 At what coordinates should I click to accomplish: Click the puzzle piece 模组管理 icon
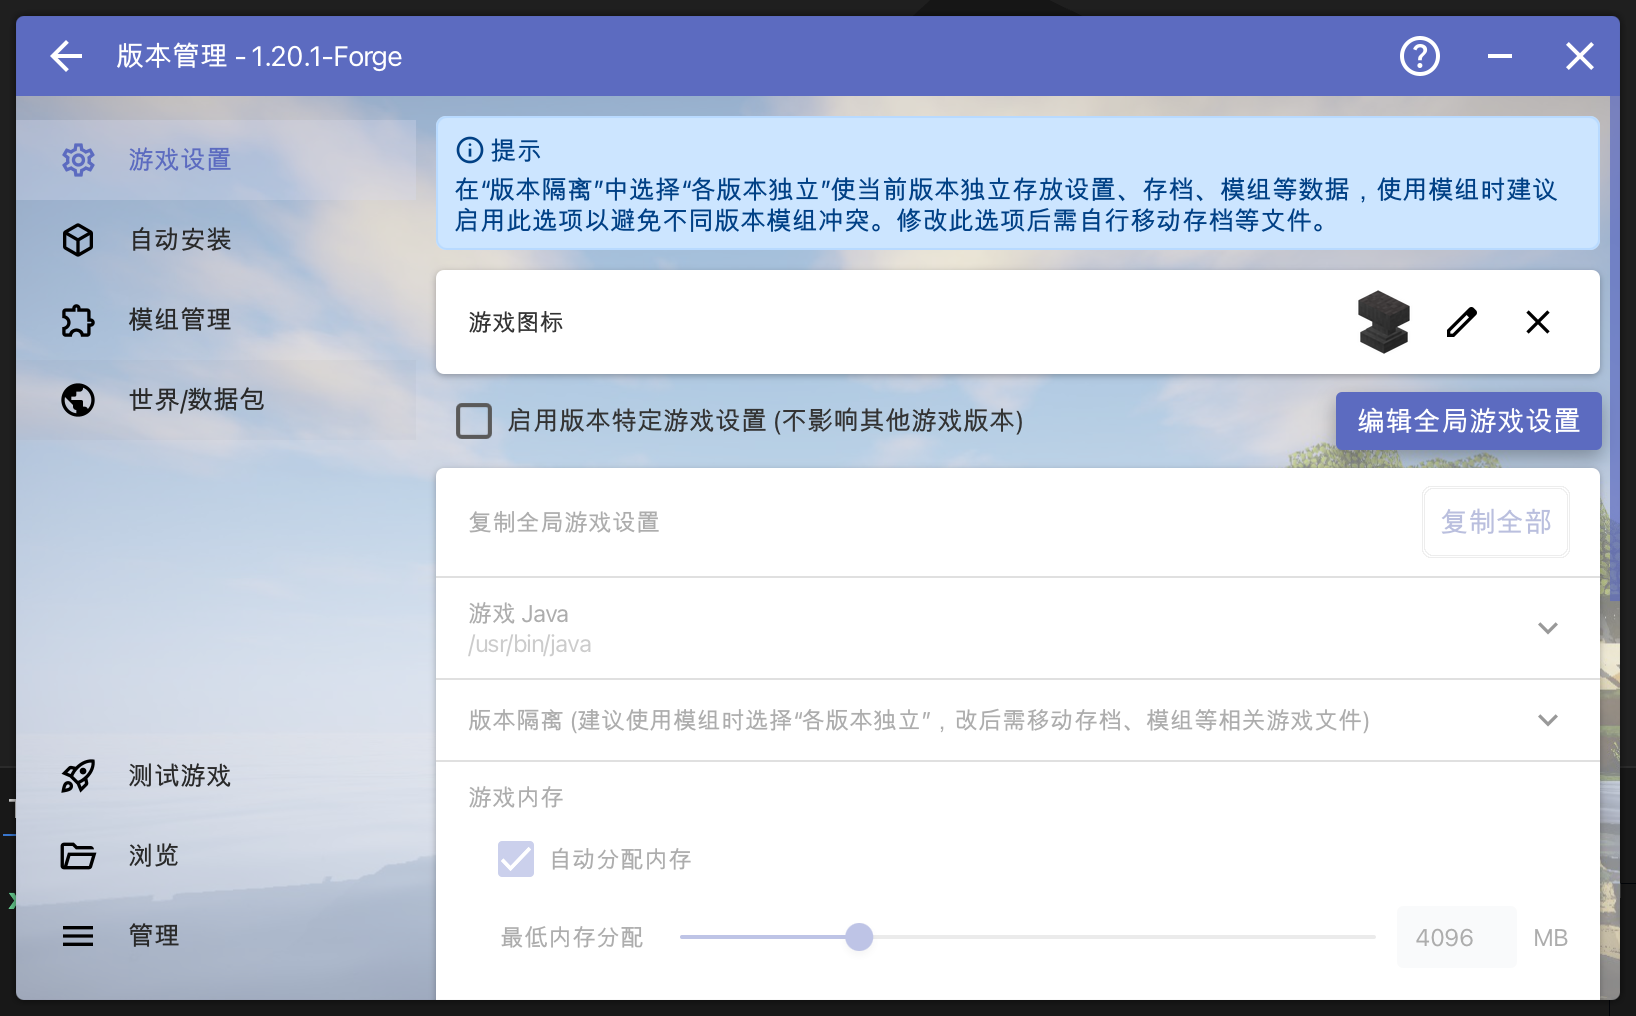pyautogui.click(x=78, y=320)
